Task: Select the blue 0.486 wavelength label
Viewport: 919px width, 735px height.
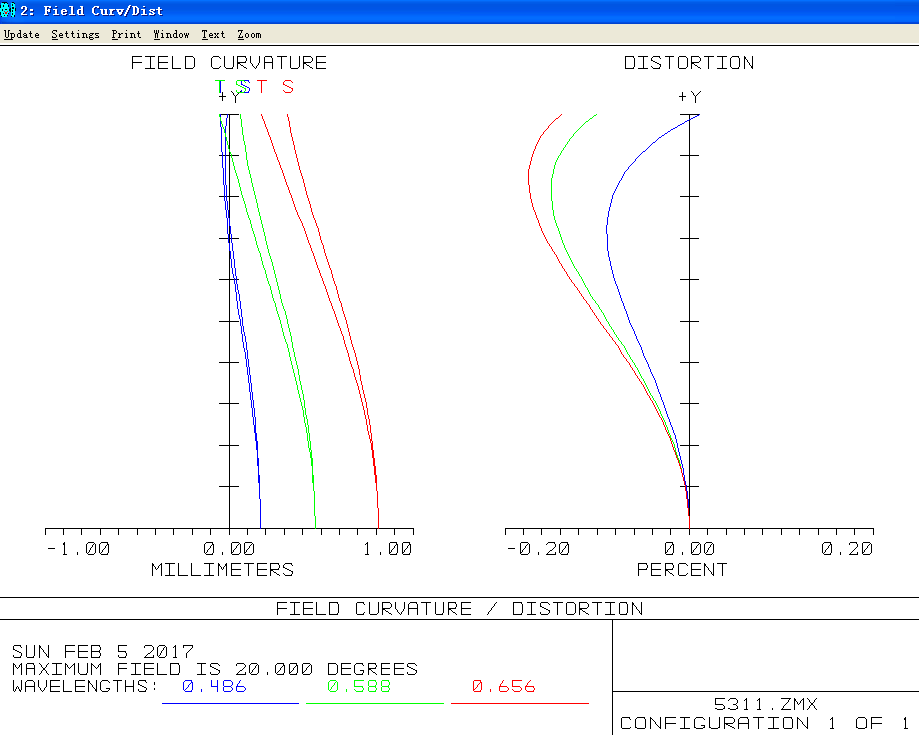Action: (214, 687)
